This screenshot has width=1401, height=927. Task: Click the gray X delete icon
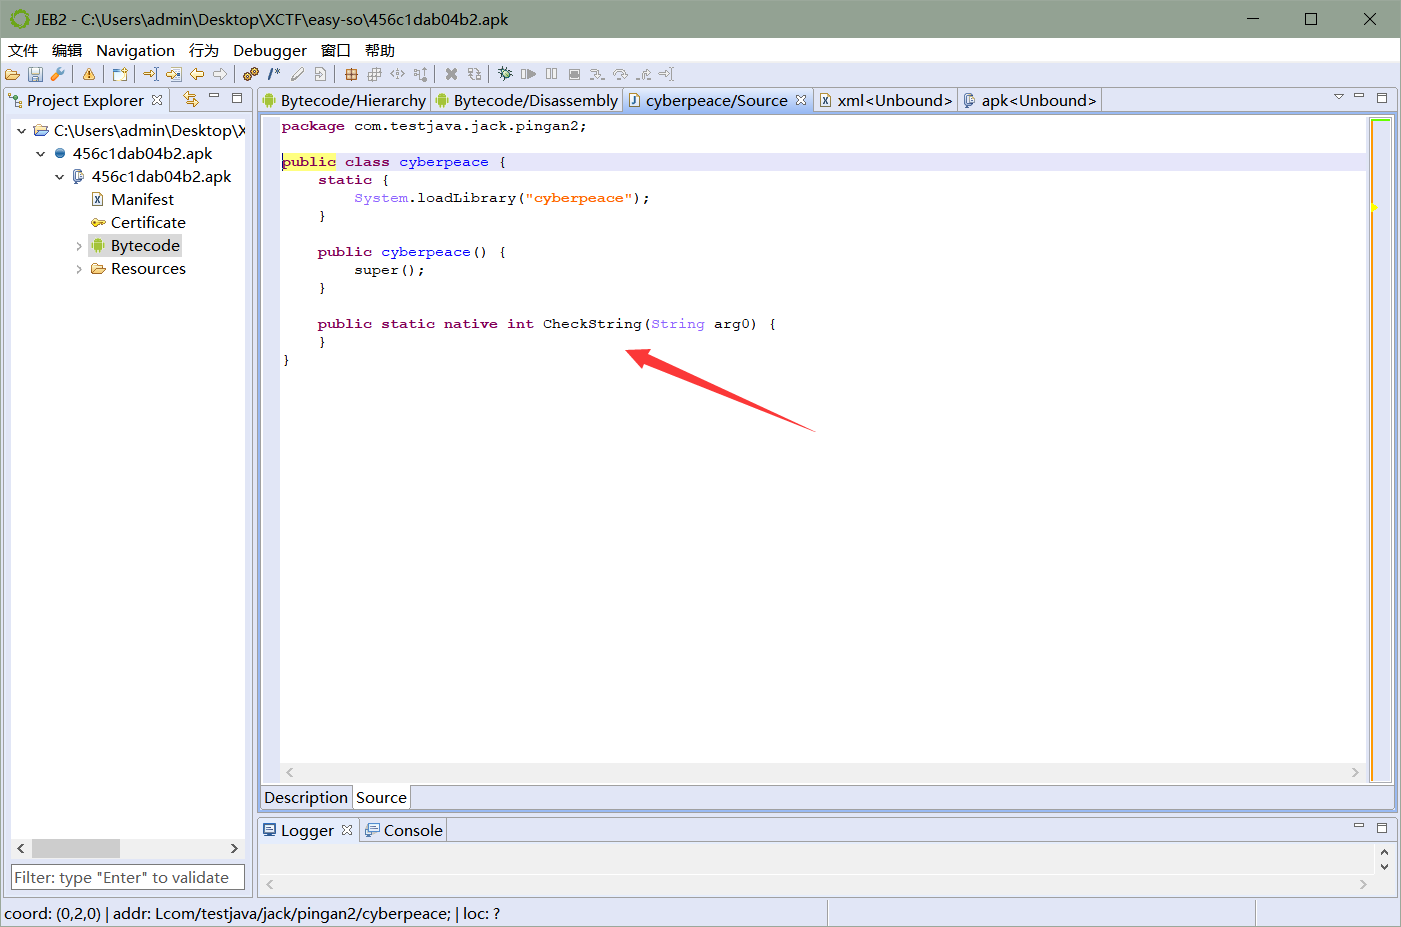pyautogui.click(x=451, y=74)
